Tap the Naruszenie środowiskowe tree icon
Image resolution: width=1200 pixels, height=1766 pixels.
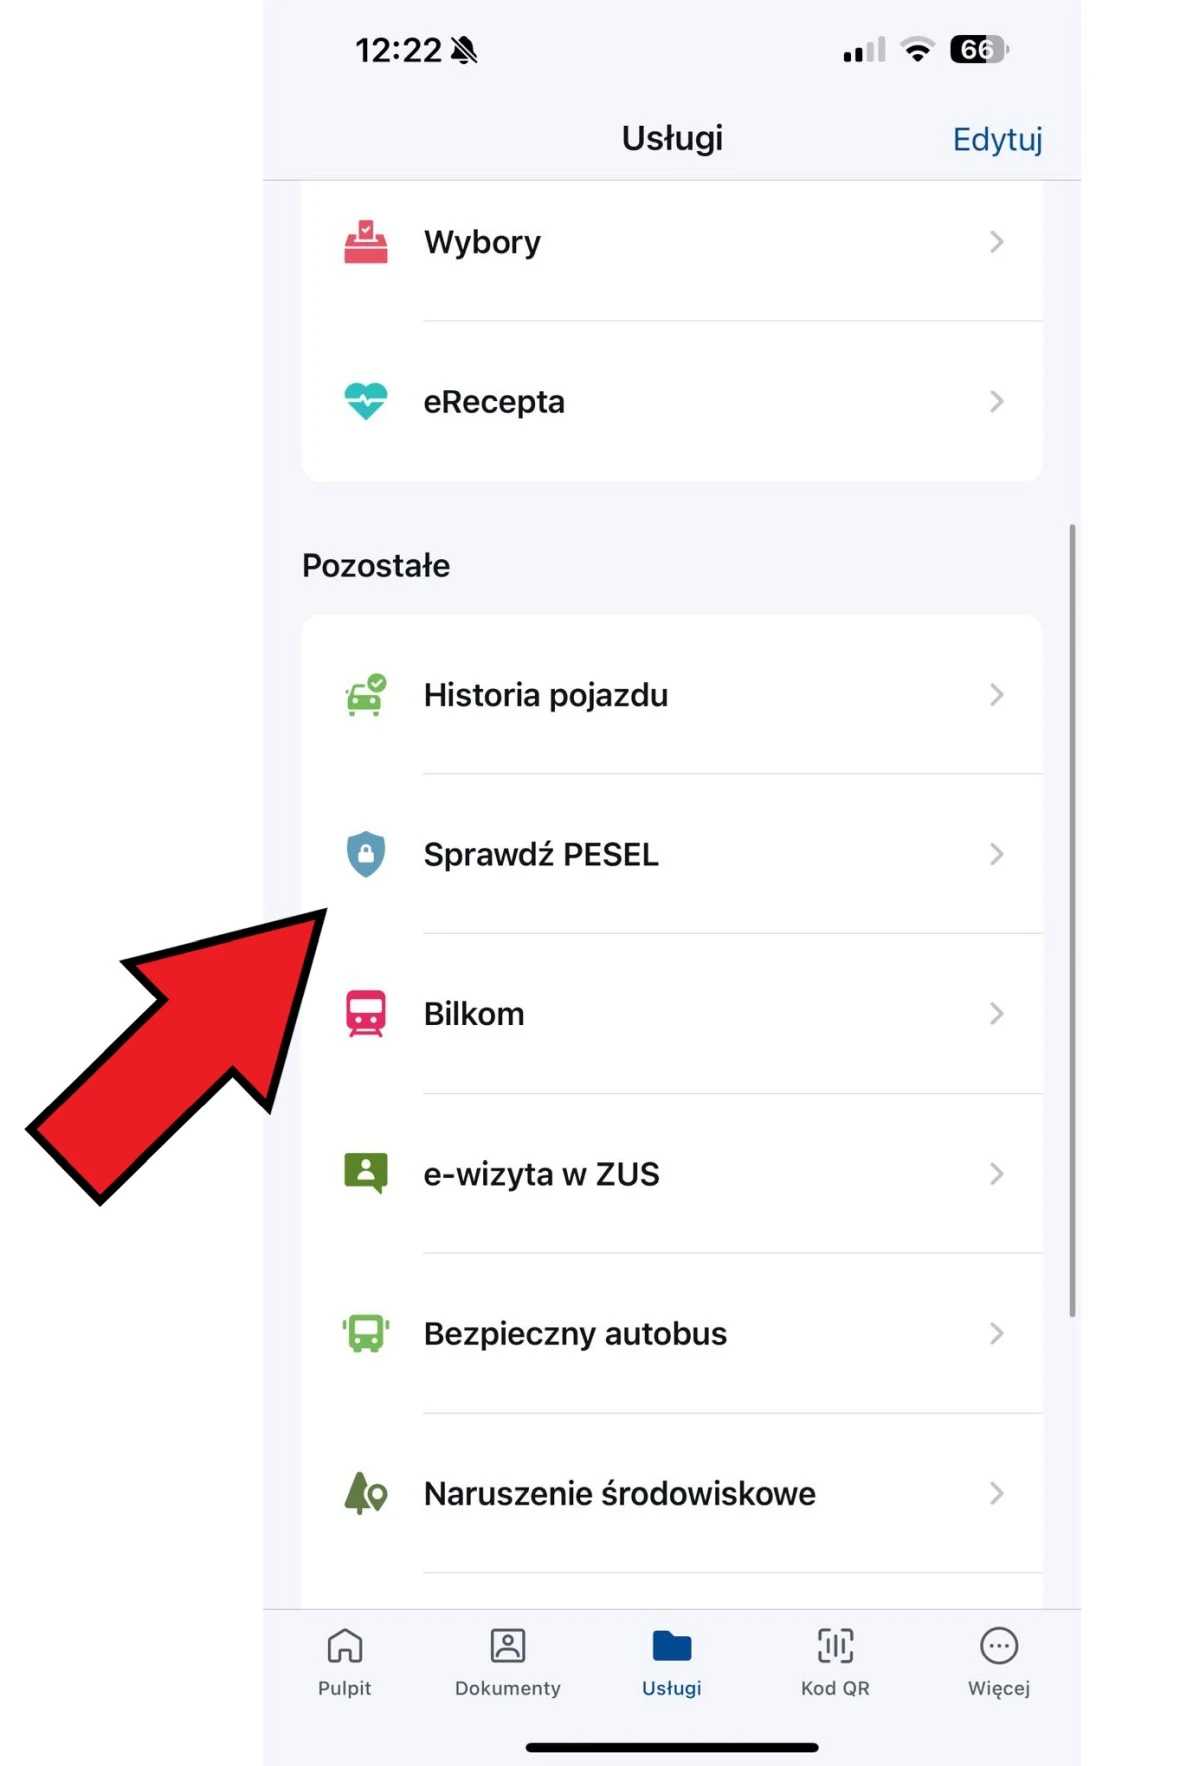pyautogui.click(x=366, y=1493)
